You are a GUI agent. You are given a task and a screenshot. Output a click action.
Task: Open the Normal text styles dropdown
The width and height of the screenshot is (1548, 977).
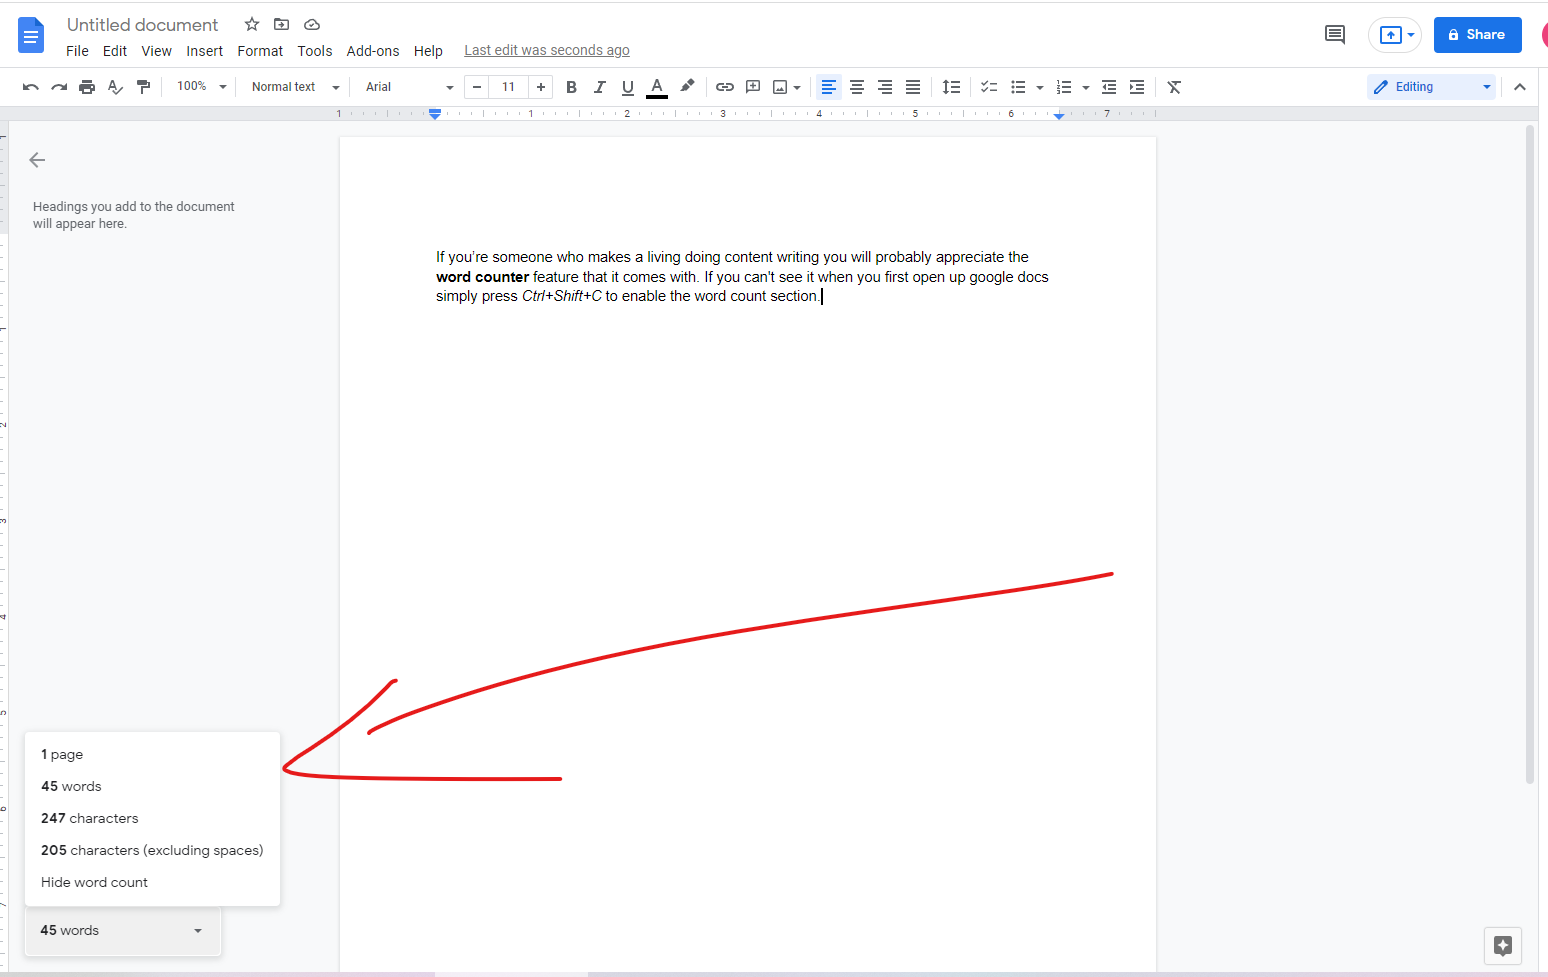295,87
